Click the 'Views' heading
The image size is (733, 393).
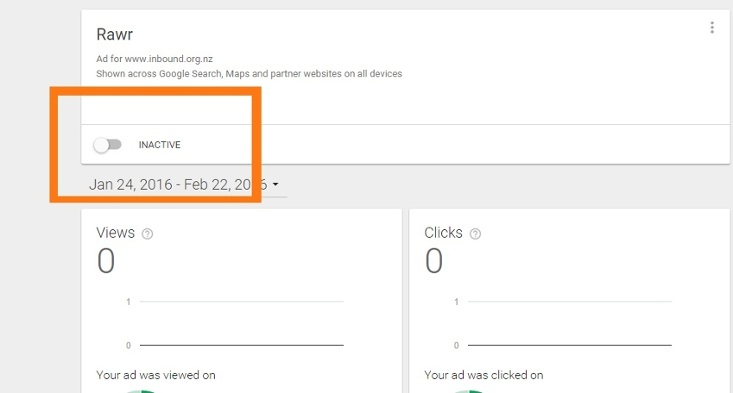tap(115, 232)
